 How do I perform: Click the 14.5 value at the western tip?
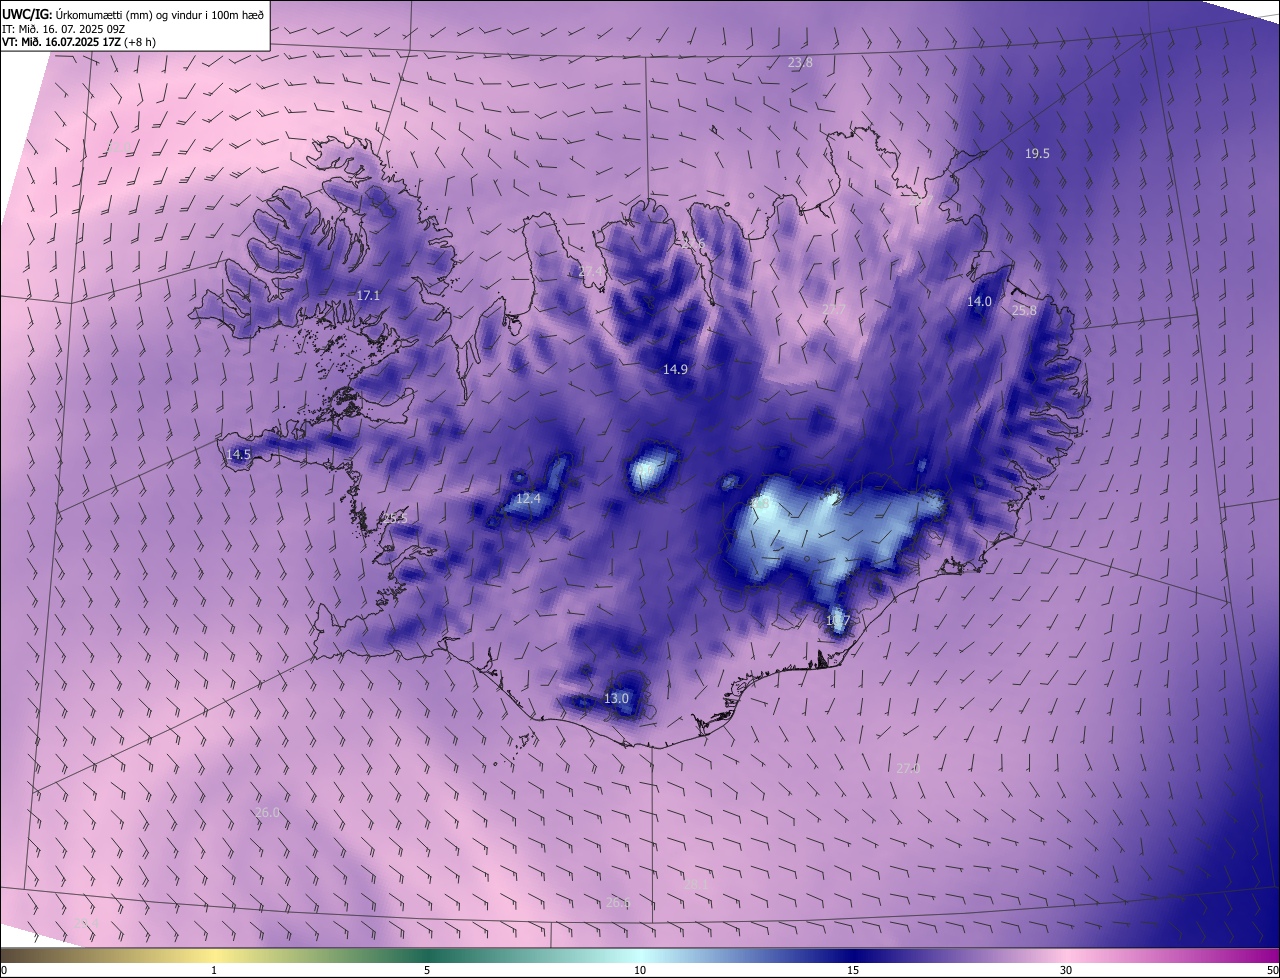238,454
